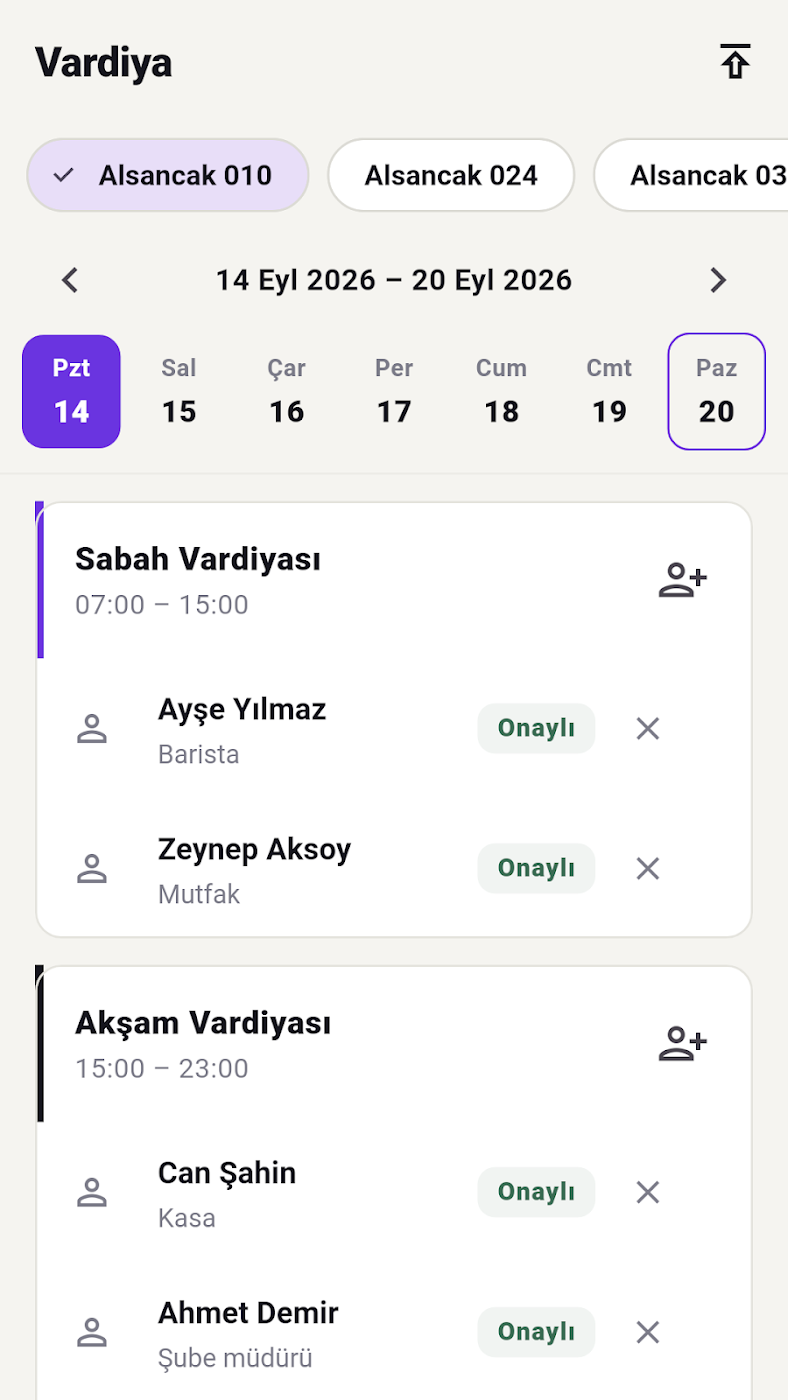The width and height of the screenshot is (788, 1400).
Task: Click Onaylı status badge for Ahmet Demir
Action: pos(536,1332)
